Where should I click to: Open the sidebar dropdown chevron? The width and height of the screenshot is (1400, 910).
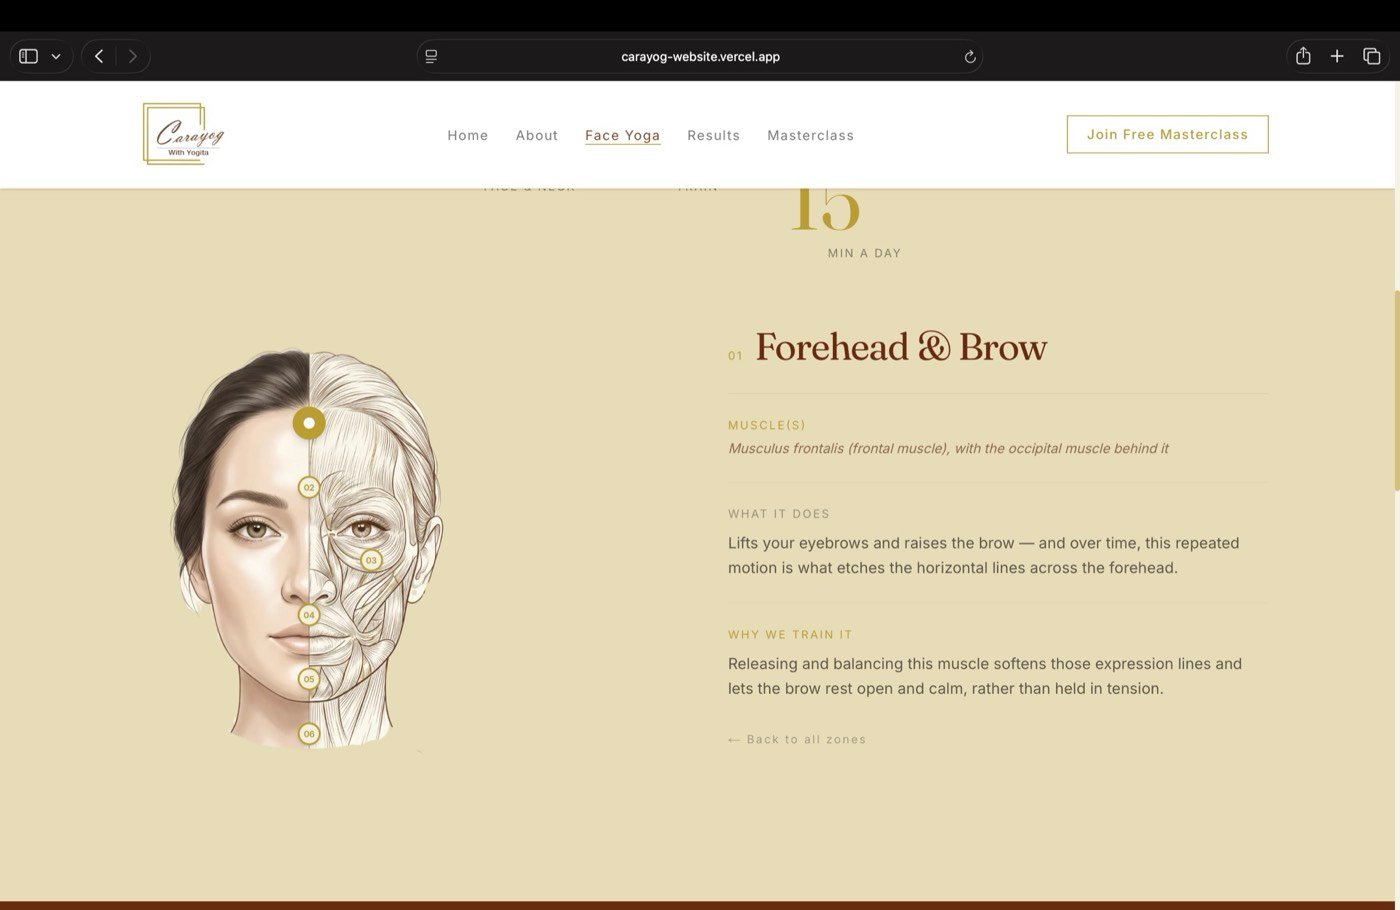coord(56,56)
